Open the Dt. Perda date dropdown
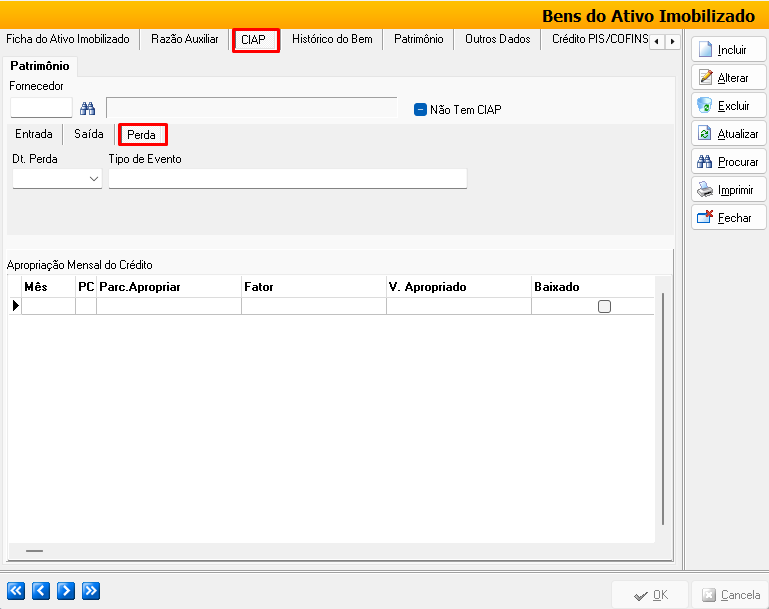Viewport: 769px width, 609px height. [94, 179]
